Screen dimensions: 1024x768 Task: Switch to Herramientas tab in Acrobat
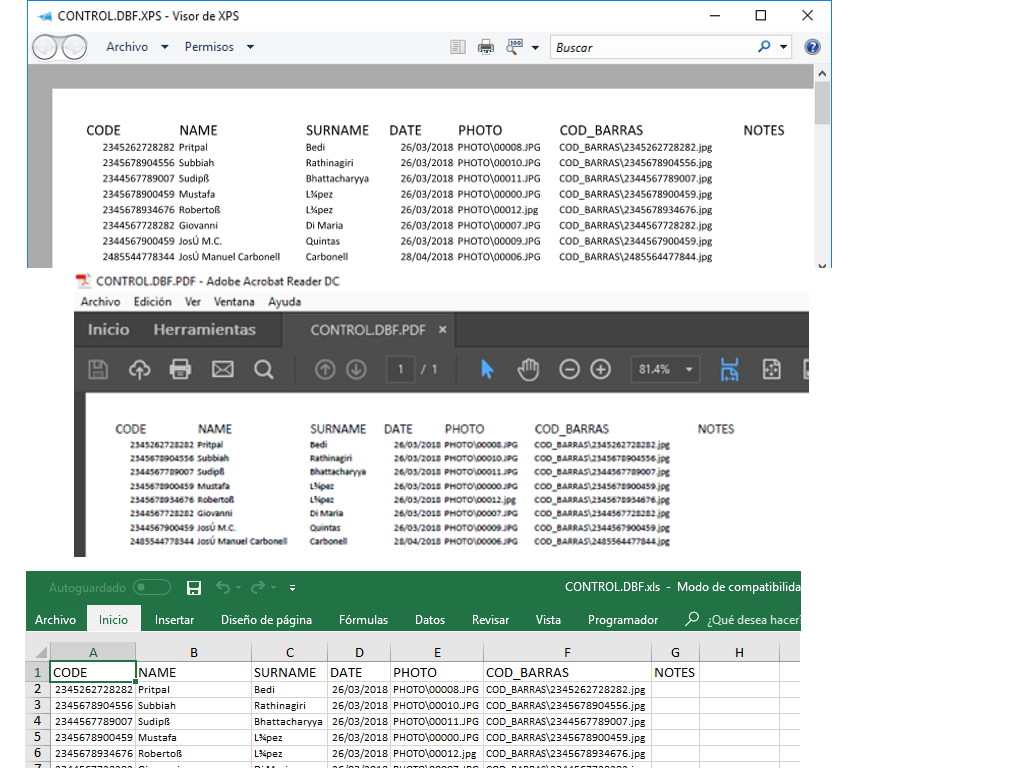point(204,330)
